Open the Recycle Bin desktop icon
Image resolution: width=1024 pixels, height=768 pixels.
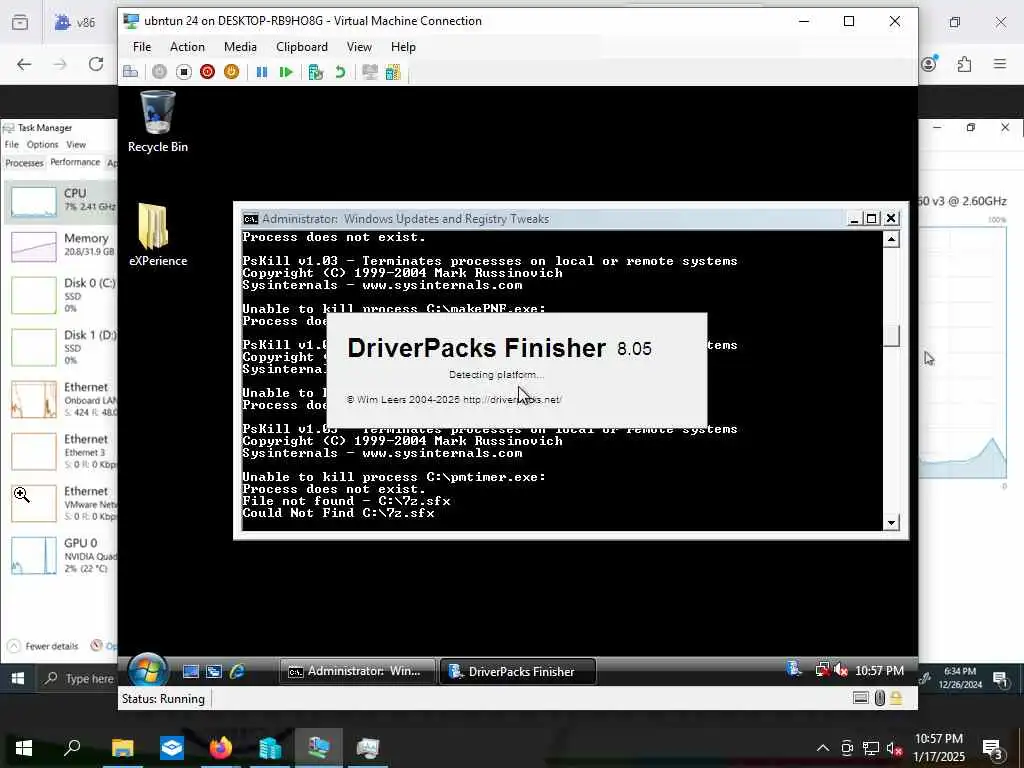[158, 122]
